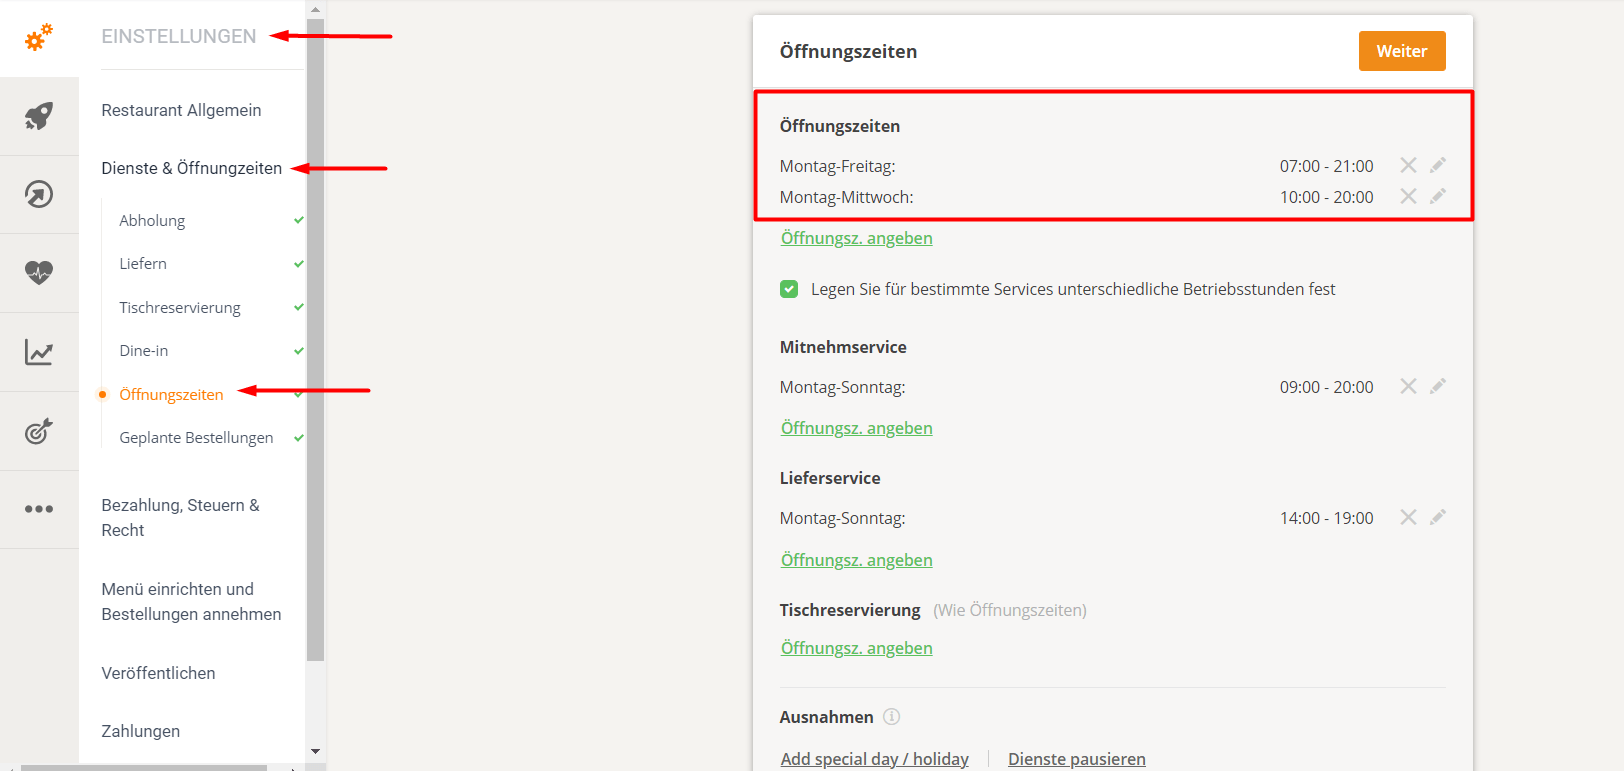Select Öffnungszeiten in the settings submenu
This screenshot has width=1624, height=771.
click(171, 394)
